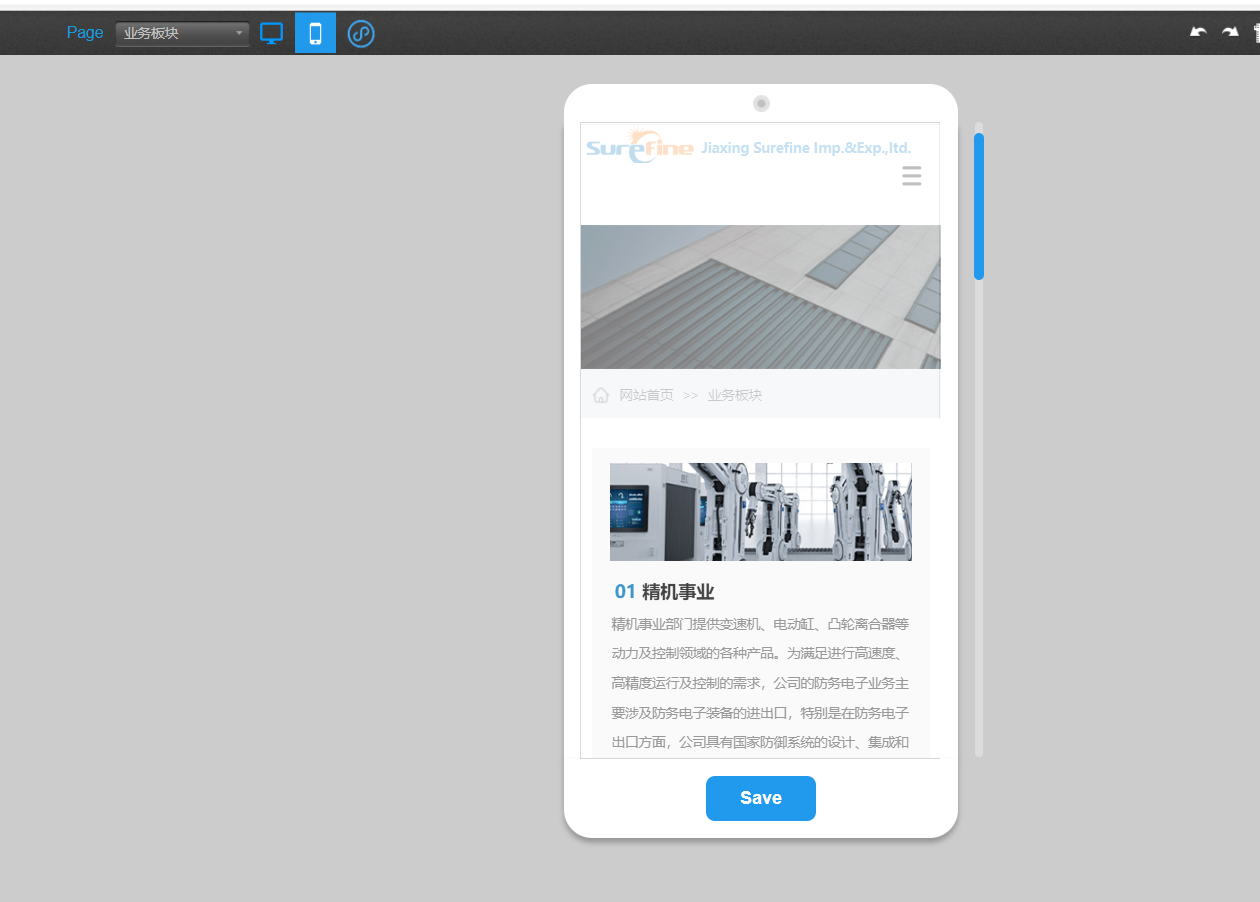This screenshot has width=1260, height=902.
Task: Go to 网站首页 breadcrumb link
Action: click(x=646, y=395)
